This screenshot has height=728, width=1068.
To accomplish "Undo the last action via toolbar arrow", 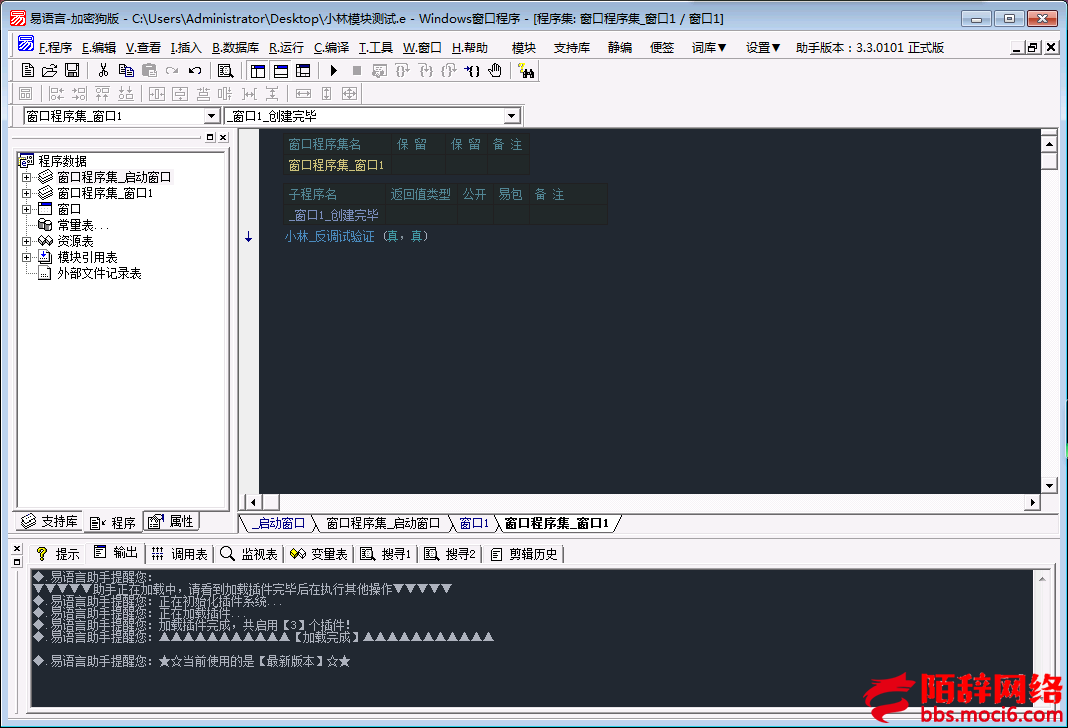I will click(195, 70).
